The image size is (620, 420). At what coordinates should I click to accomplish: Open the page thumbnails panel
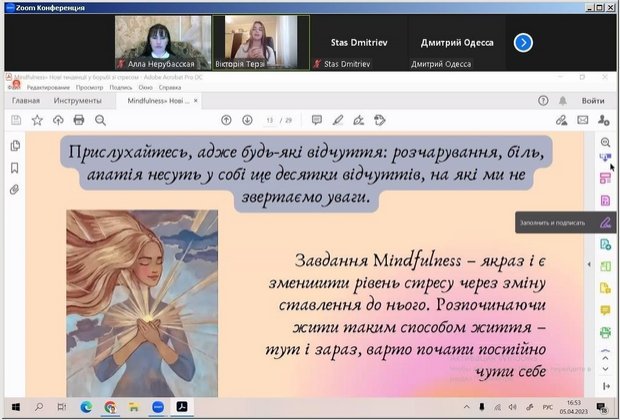click(15, 146)
